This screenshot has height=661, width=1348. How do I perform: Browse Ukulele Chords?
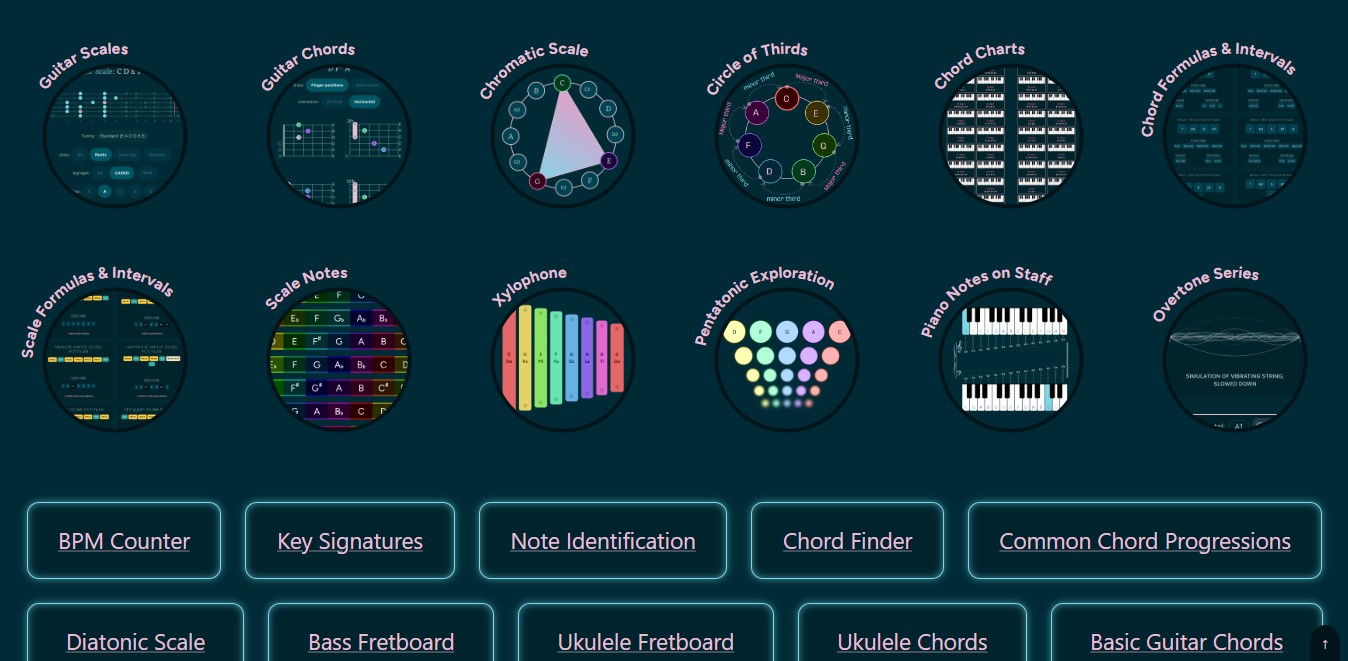pyautogui.click(x=912, y=641)
